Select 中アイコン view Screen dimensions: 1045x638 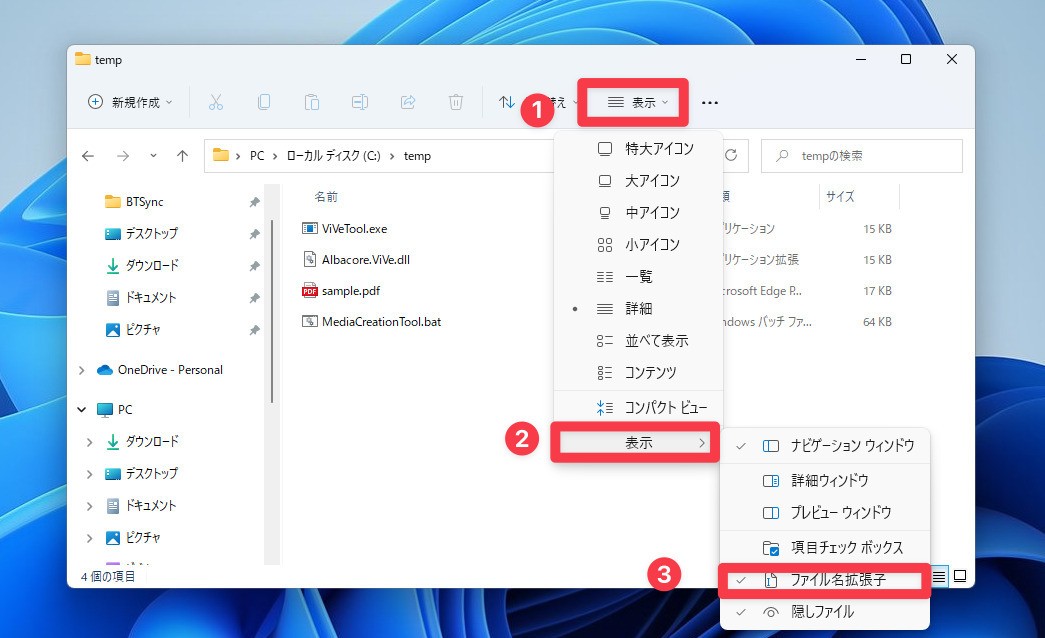tap(638, 213)
